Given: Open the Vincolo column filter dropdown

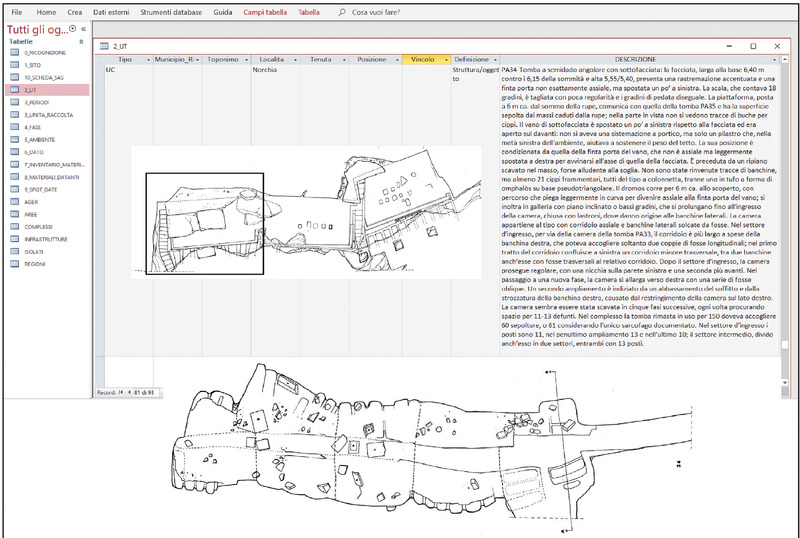Looking at the screenshot, I should (445, 60).
